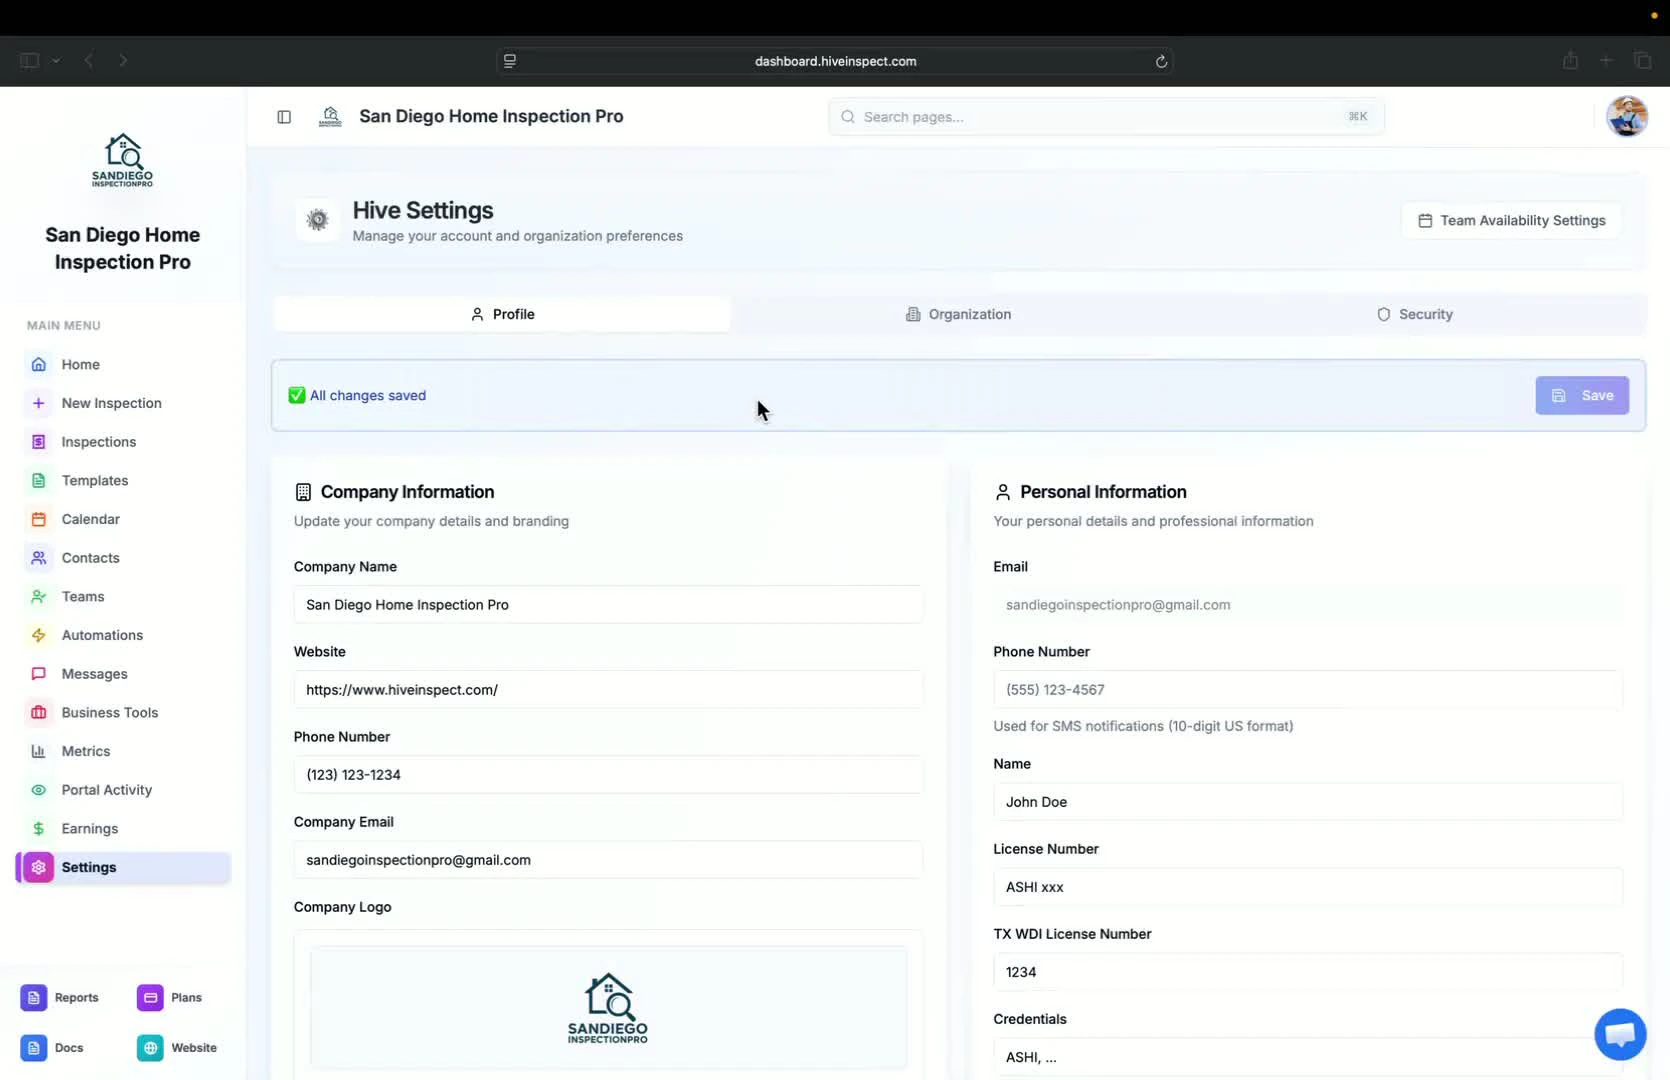This screenshot has width=1670, height=1080.
Task: Switch to the Organization tab
Action: pos(958,313)
